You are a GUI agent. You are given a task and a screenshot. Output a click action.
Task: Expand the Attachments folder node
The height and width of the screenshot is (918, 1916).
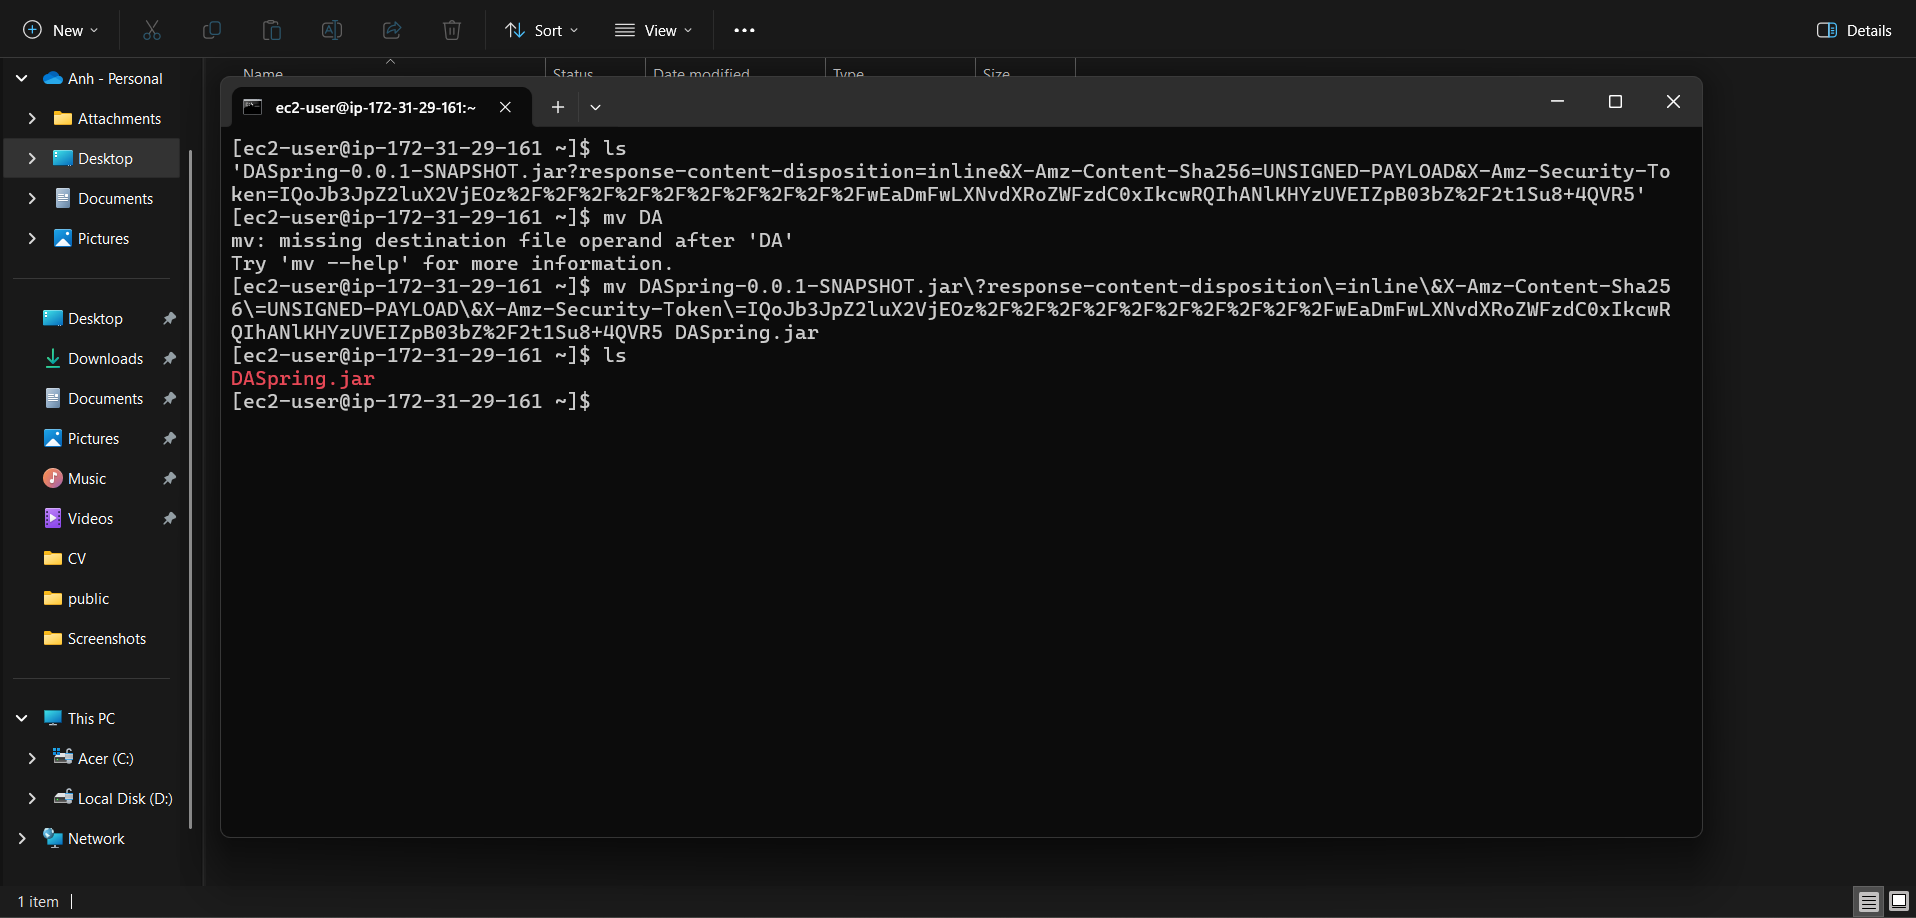32,118
